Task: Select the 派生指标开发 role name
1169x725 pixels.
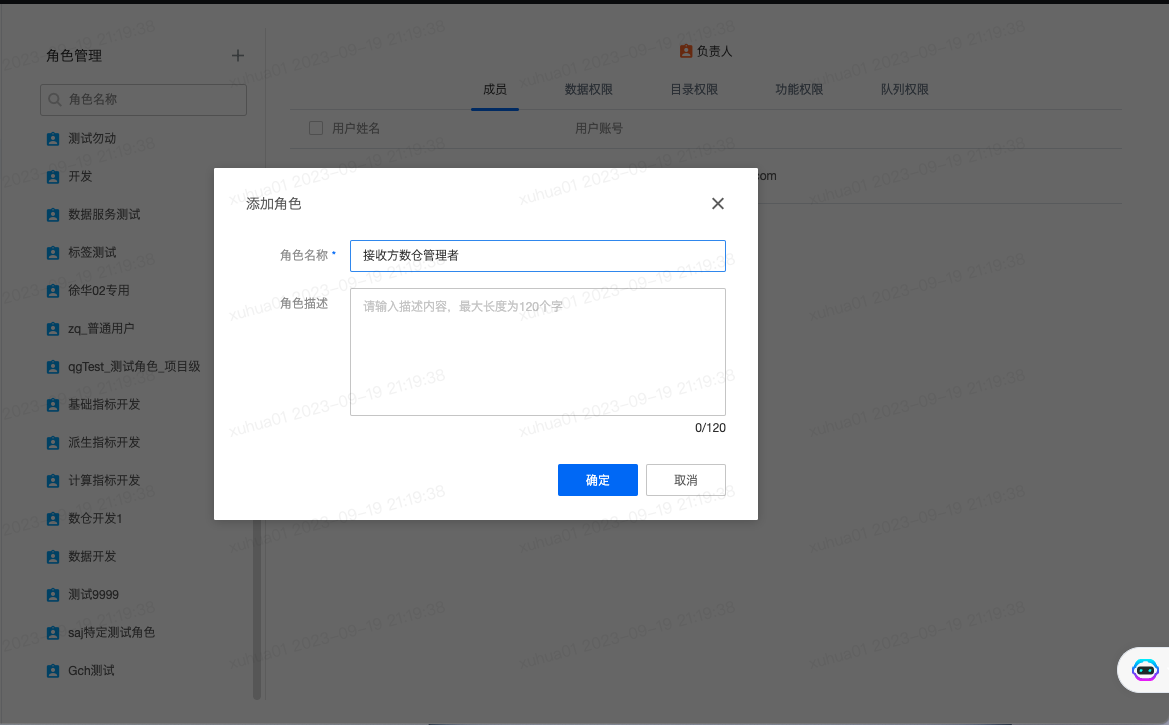Action: (x=104, y=443)
